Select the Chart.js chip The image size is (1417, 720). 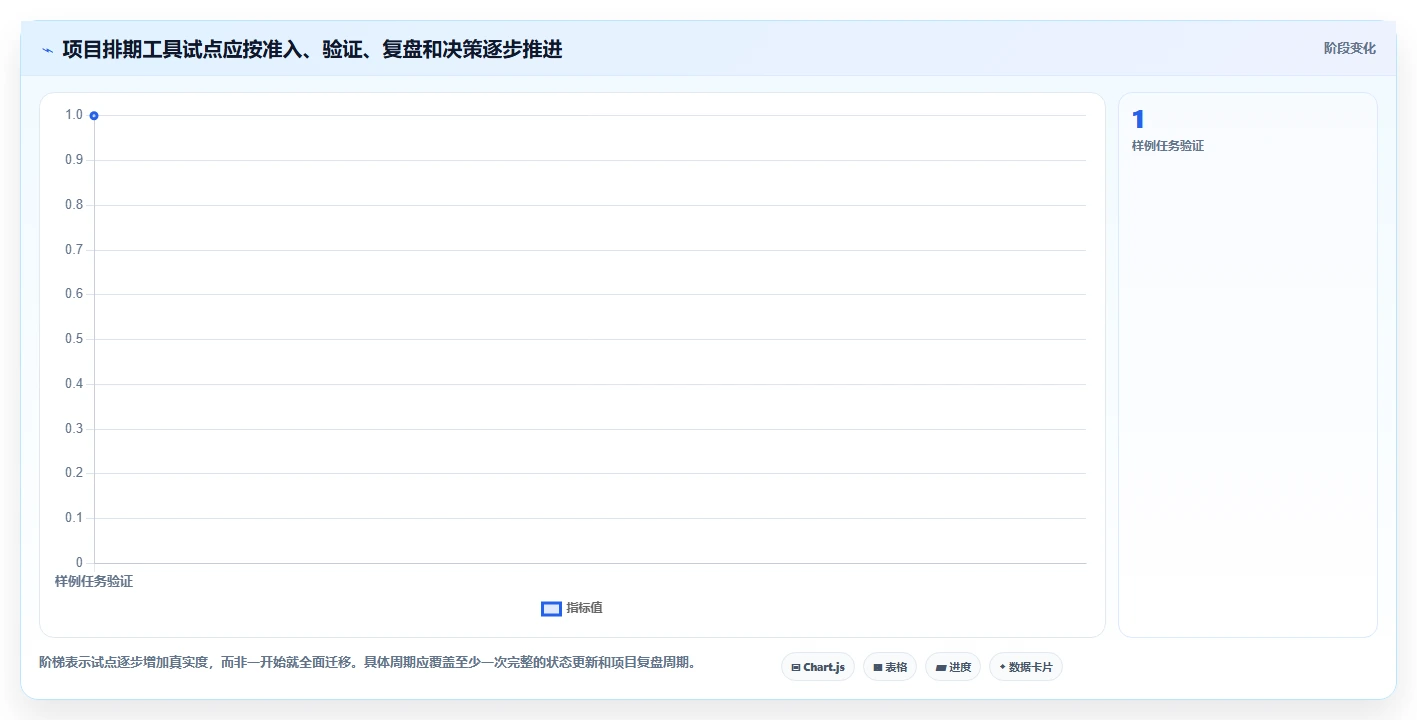(x=817, y=667)
